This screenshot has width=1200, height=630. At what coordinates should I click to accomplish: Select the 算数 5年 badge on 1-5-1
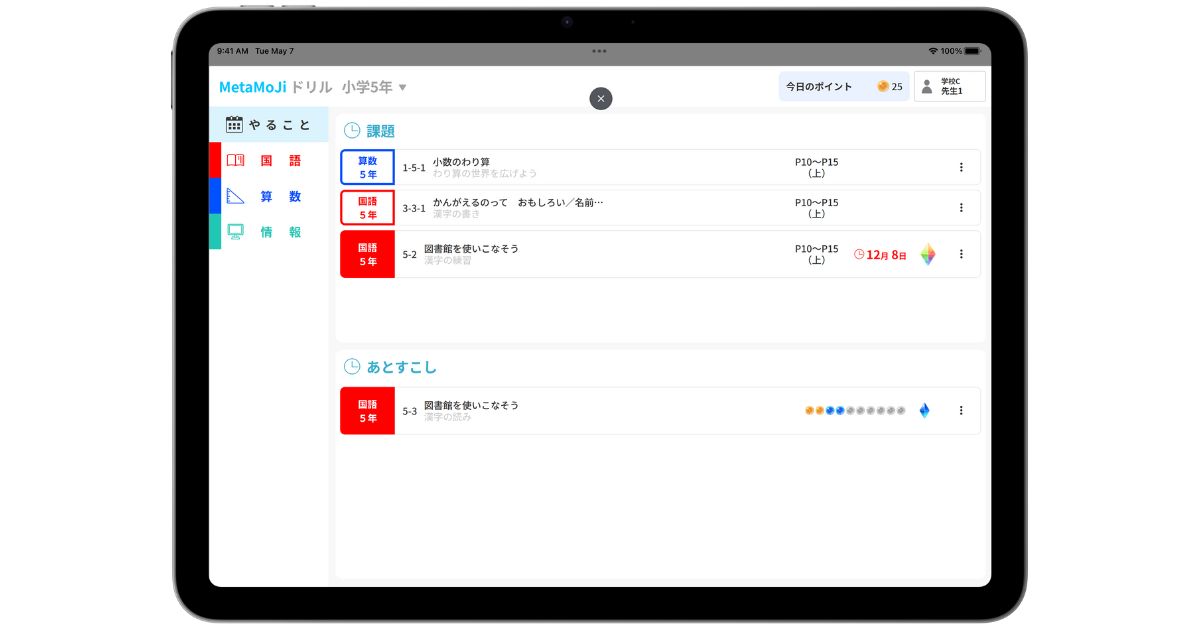[367, 166]
